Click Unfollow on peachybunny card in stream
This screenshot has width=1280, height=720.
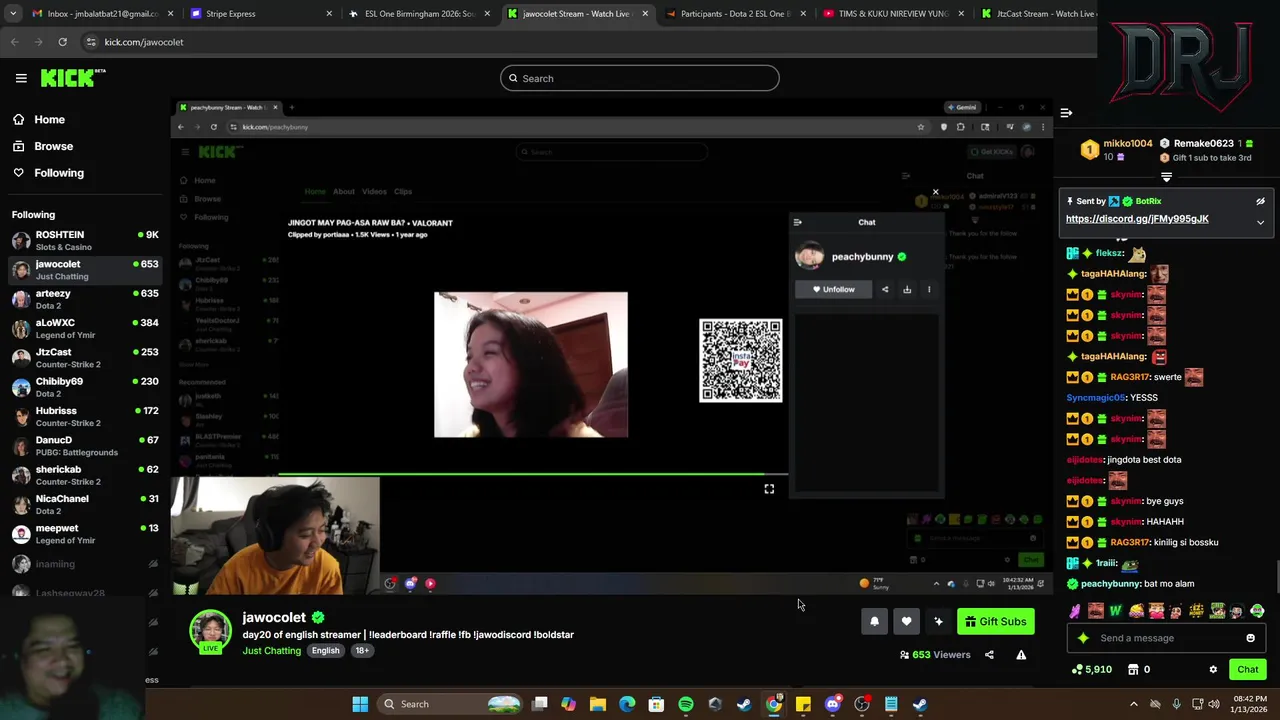[833, 290]
